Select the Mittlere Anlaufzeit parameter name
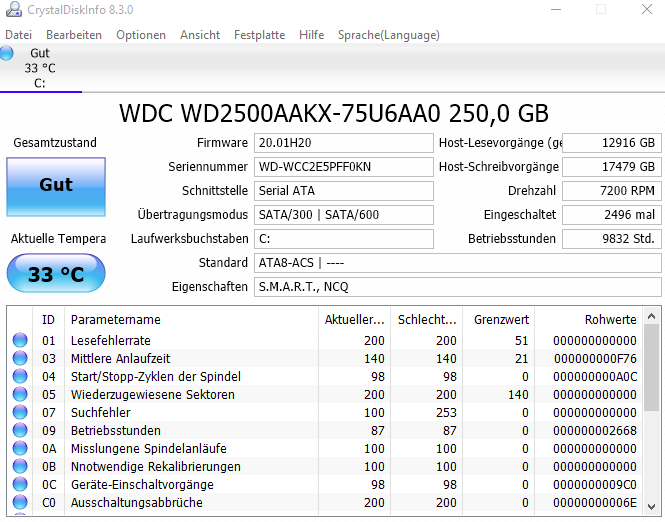The height and width of the screenshot is (522, 665). [x=120, y=359]
